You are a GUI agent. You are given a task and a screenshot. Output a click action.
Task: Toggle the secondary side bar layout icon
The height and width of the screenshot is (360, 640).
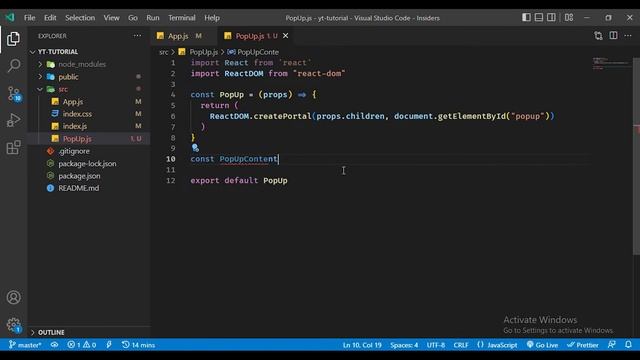pyautogui.click(x=551, y=18)
